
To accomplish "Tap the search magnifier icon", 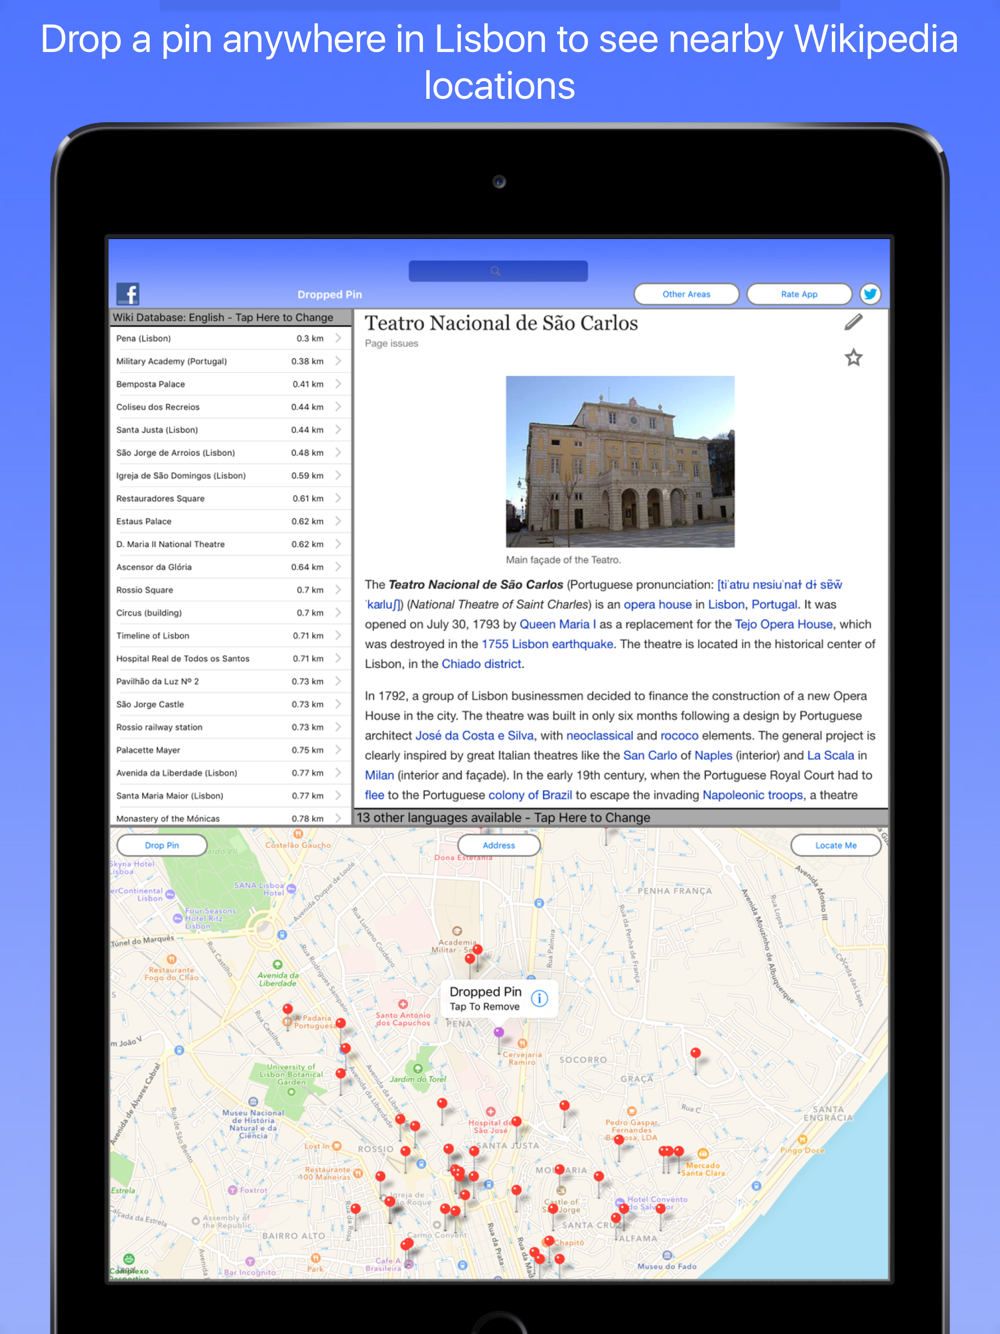I will pos(495,271).
